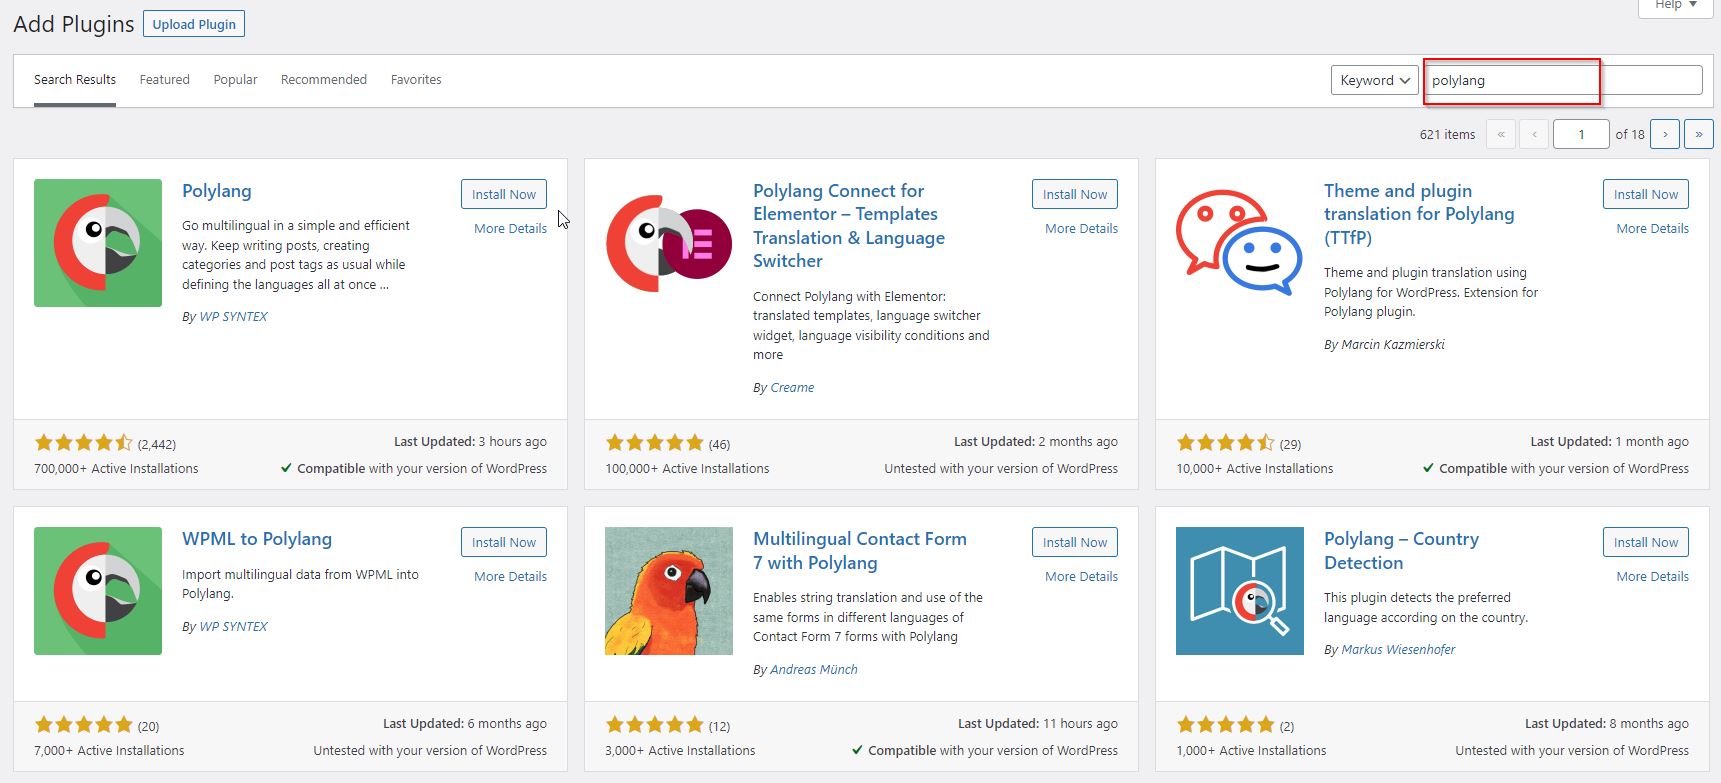Viewport: 1721px width, 783px height.
Task: Click the Upload Plugin button
Action: tap(194, 24)
